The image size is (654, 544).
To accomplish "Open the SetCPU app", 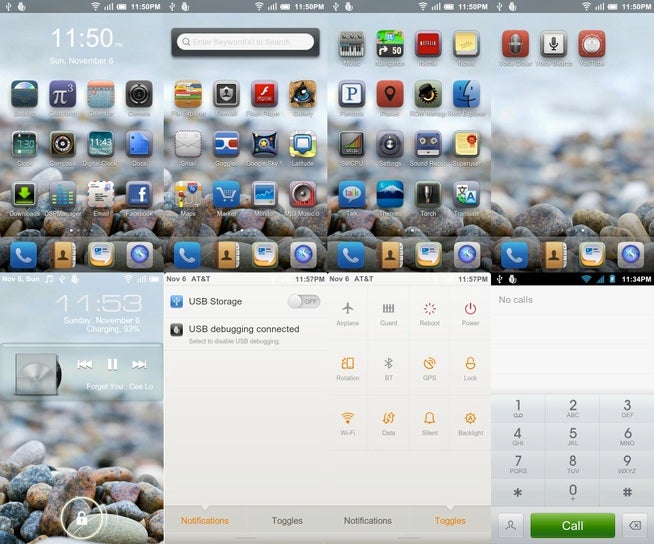I will 352,144.
